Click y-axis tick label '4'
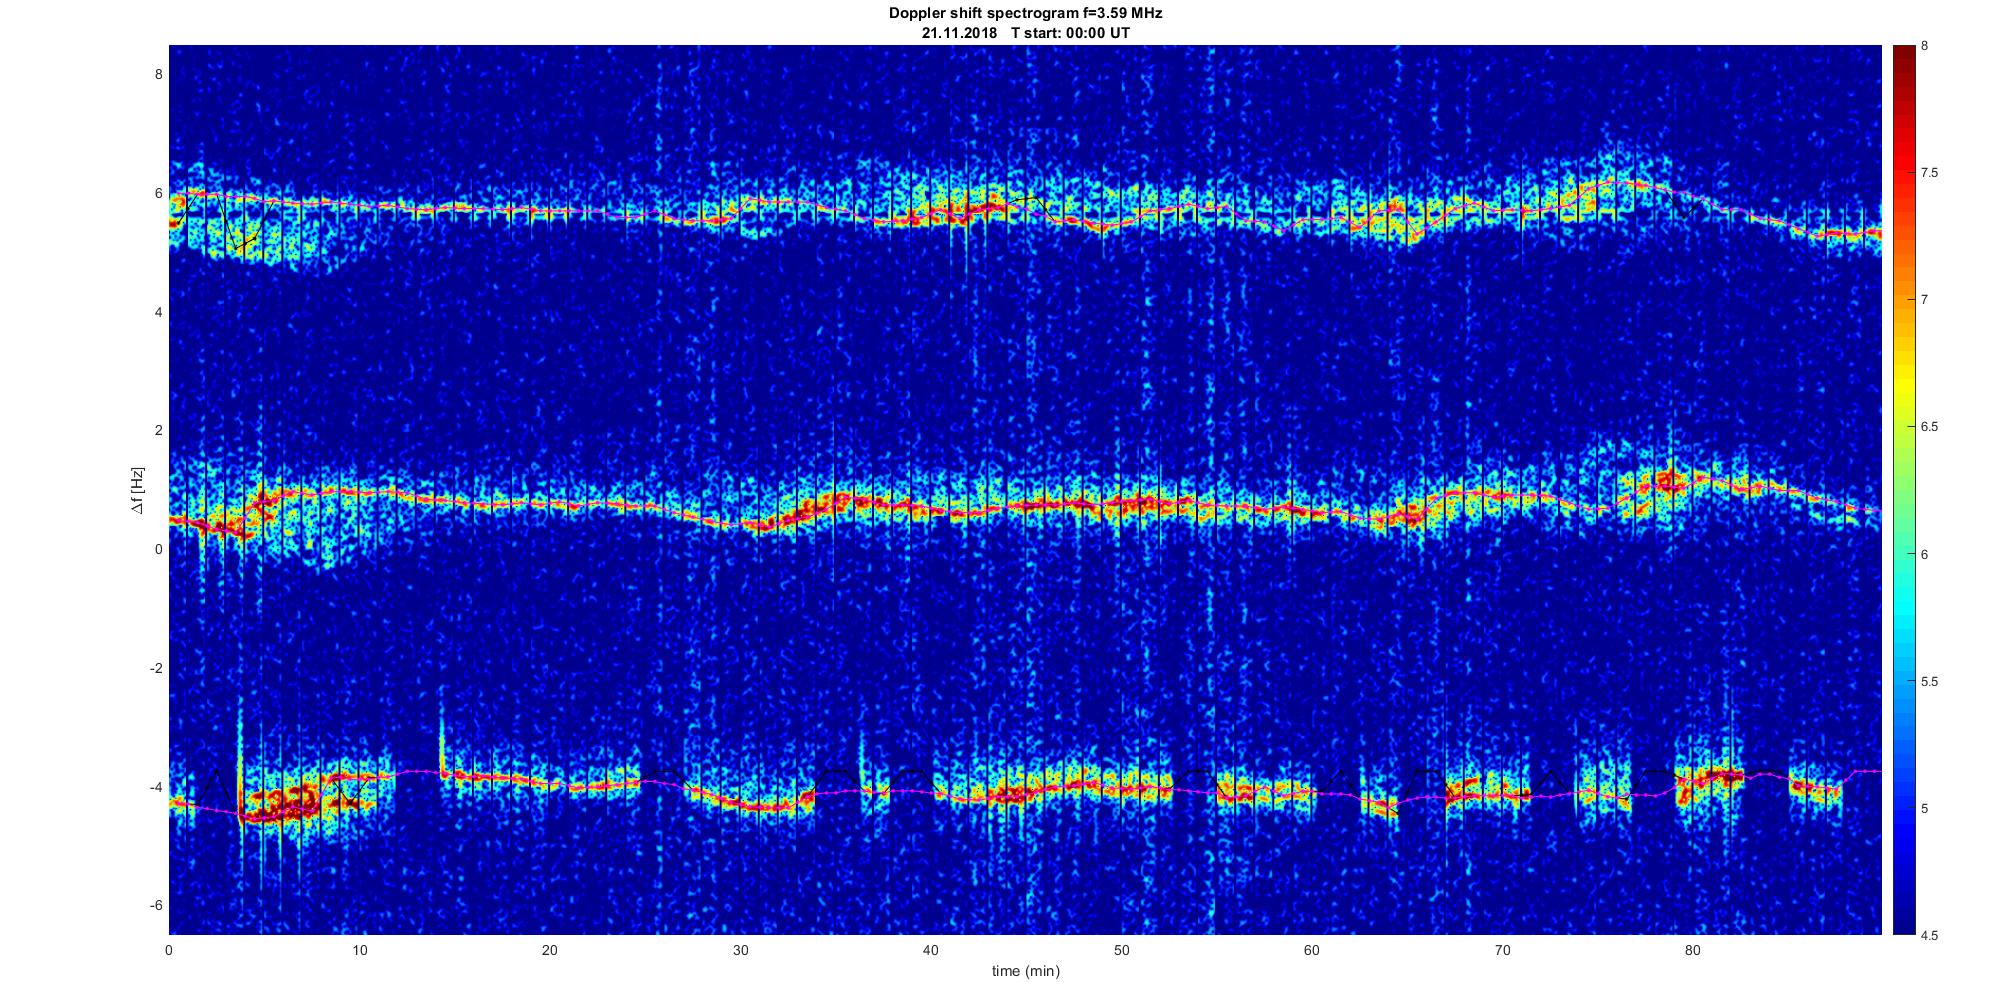 click(158, 312)
